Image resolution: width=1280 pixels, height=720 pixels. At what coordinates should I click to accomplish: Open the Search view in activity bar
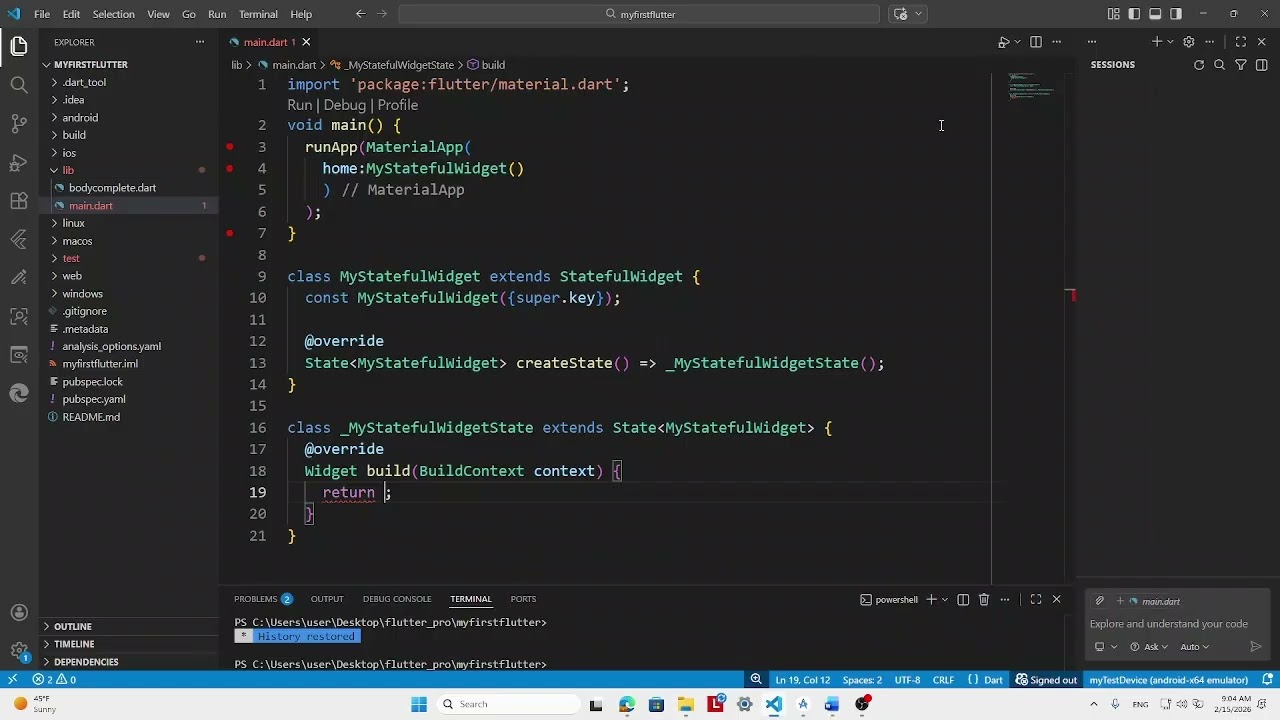[x=19, y=85]
